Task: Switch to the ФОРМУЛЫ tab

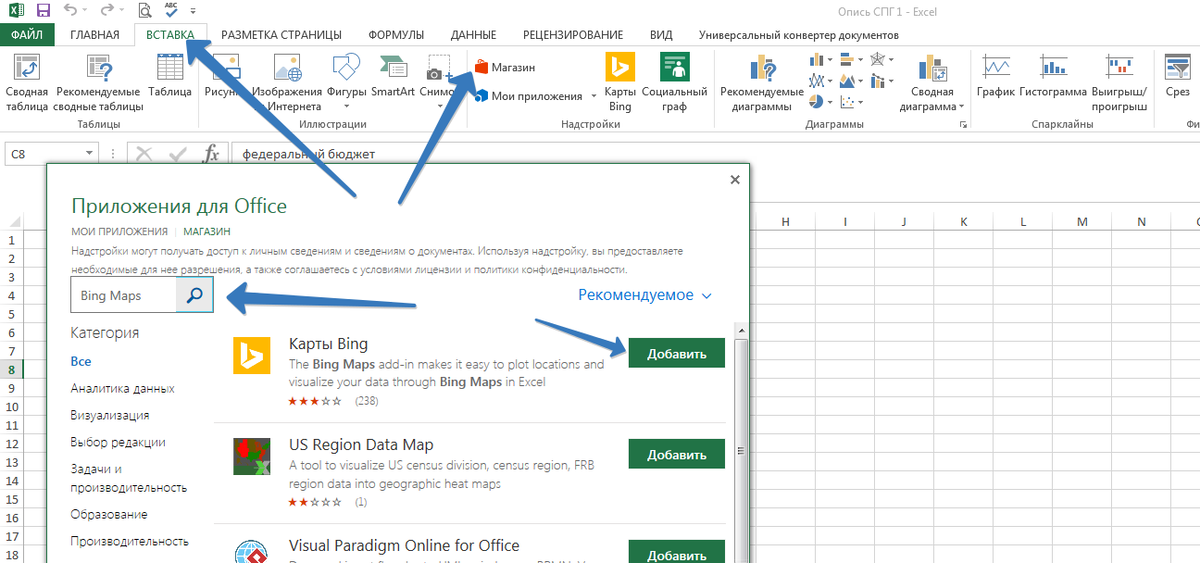Action: coord(396,35)
